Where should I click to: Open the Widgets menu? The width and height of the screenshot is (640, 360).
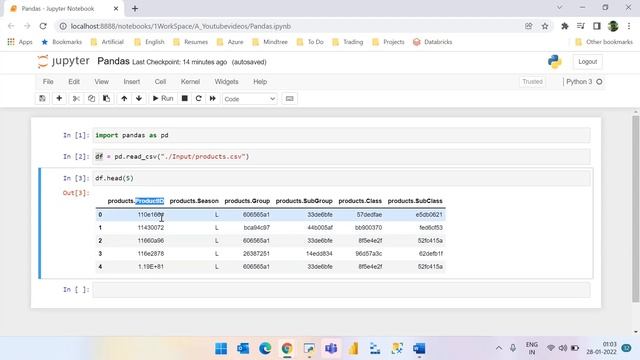(x=226, y=82)
